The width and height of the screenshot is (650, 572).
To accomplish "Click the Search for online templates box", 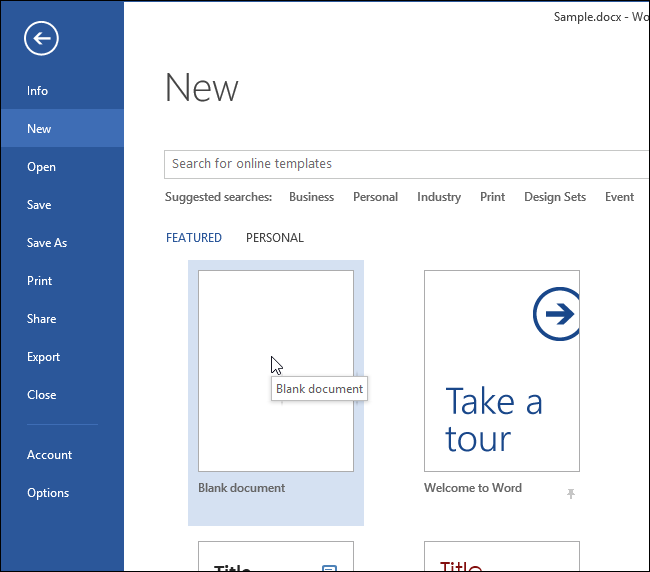I will [400, 164].
